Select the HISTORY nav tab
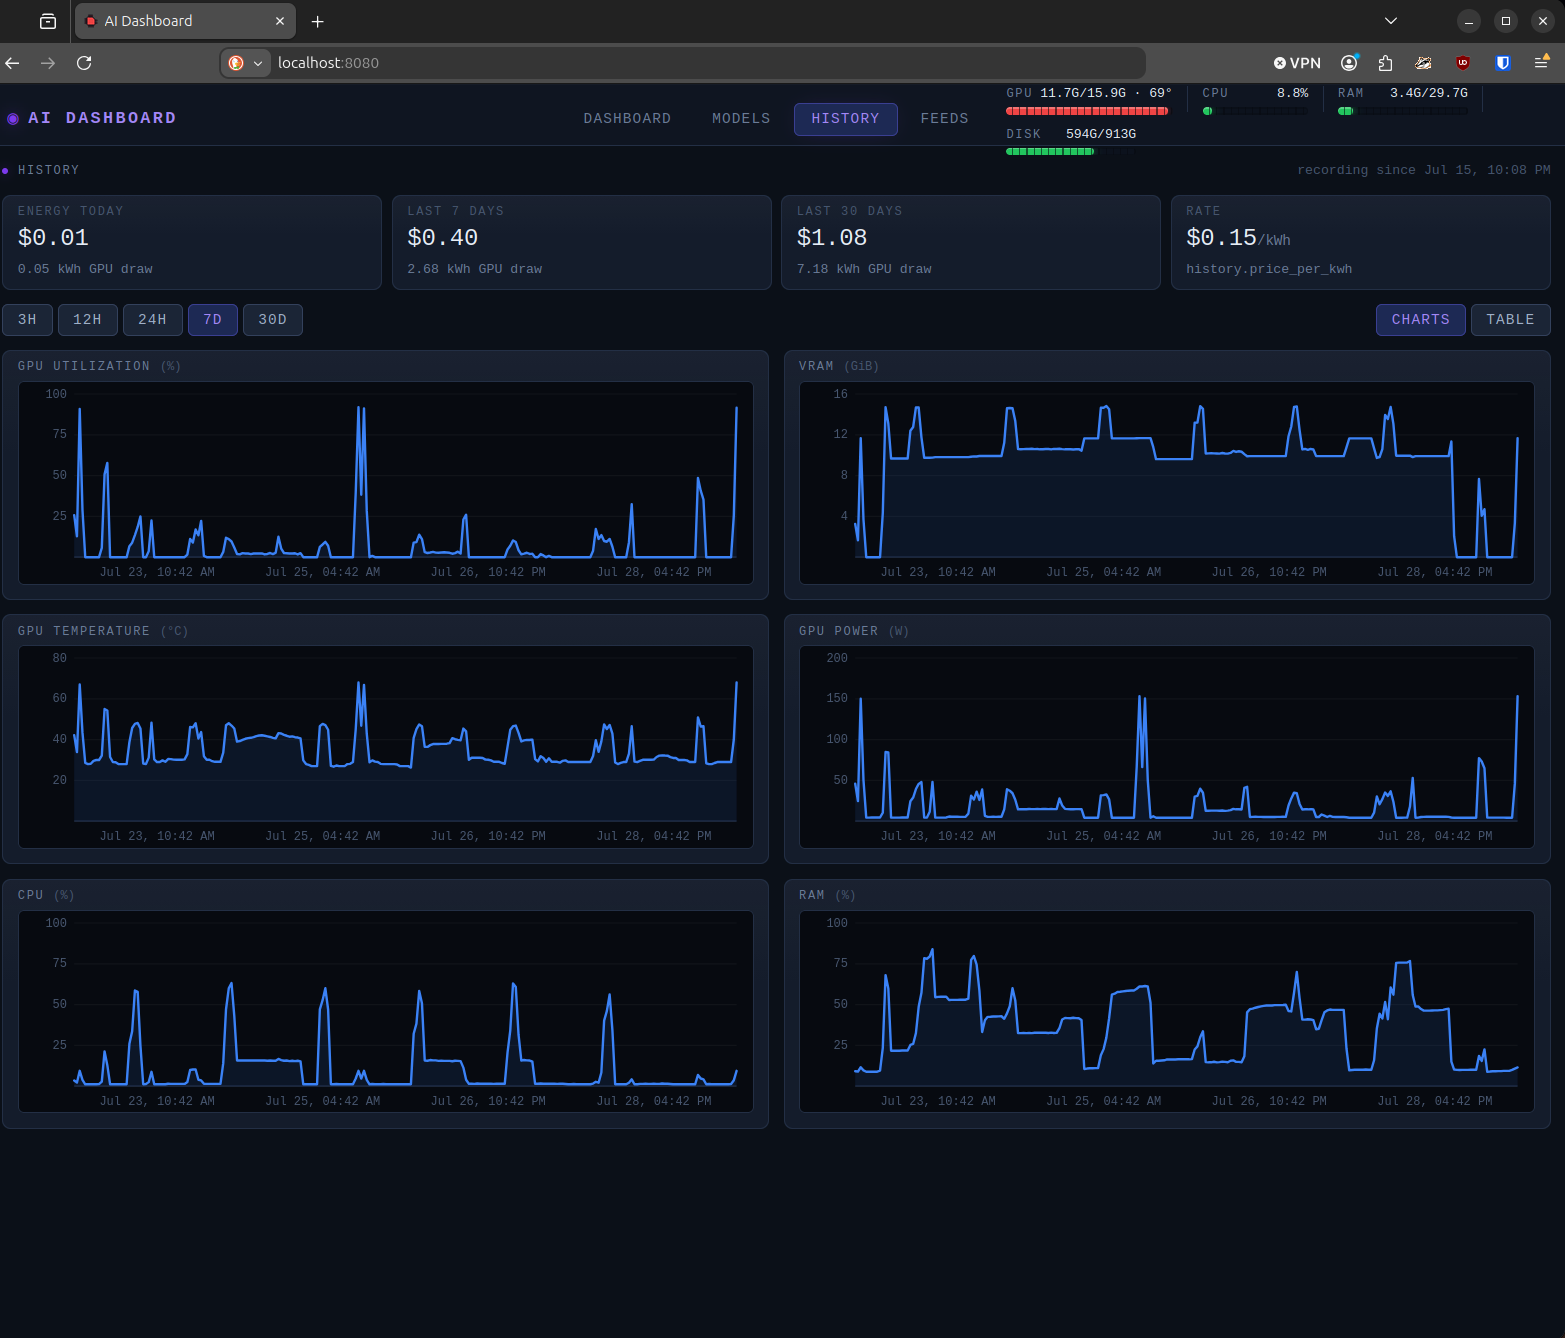Viewport: 1565px width, 1338px height. tap(845, 119)
